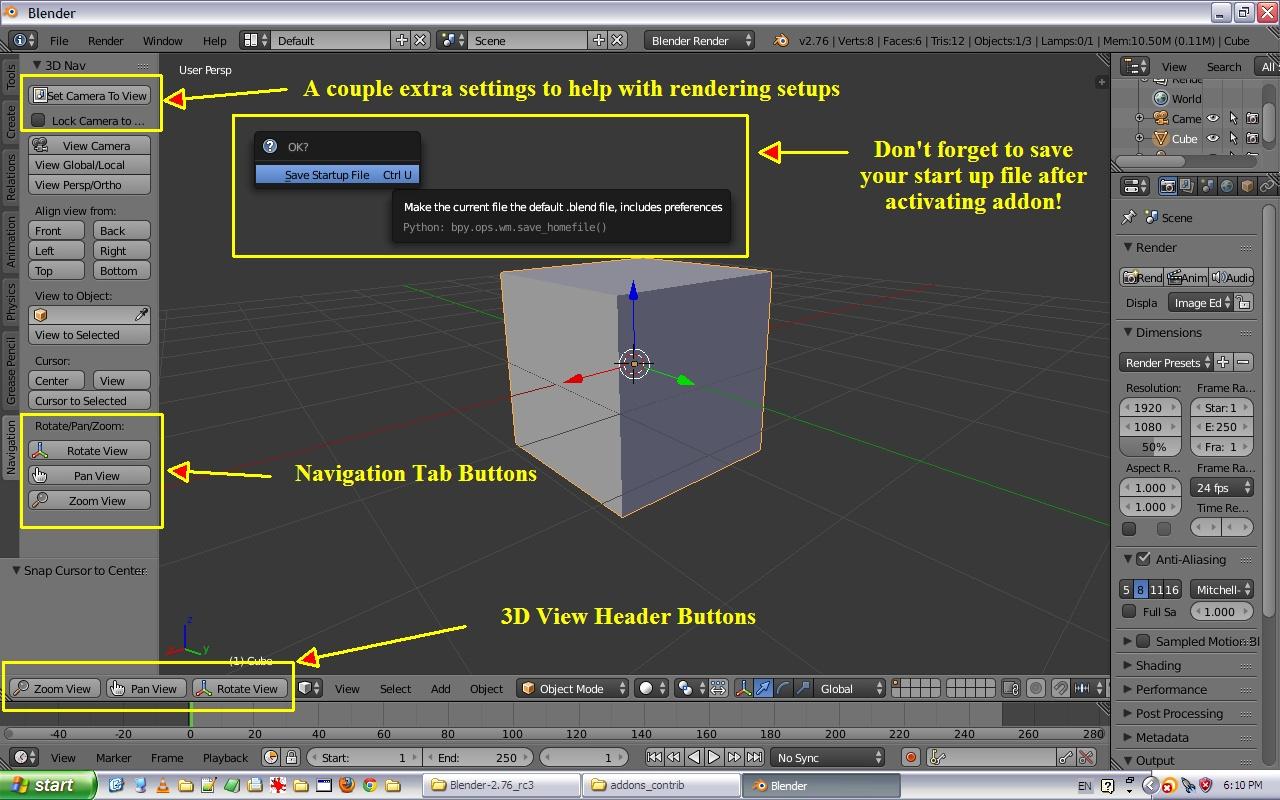Click the auto keyframe record button

910,757
